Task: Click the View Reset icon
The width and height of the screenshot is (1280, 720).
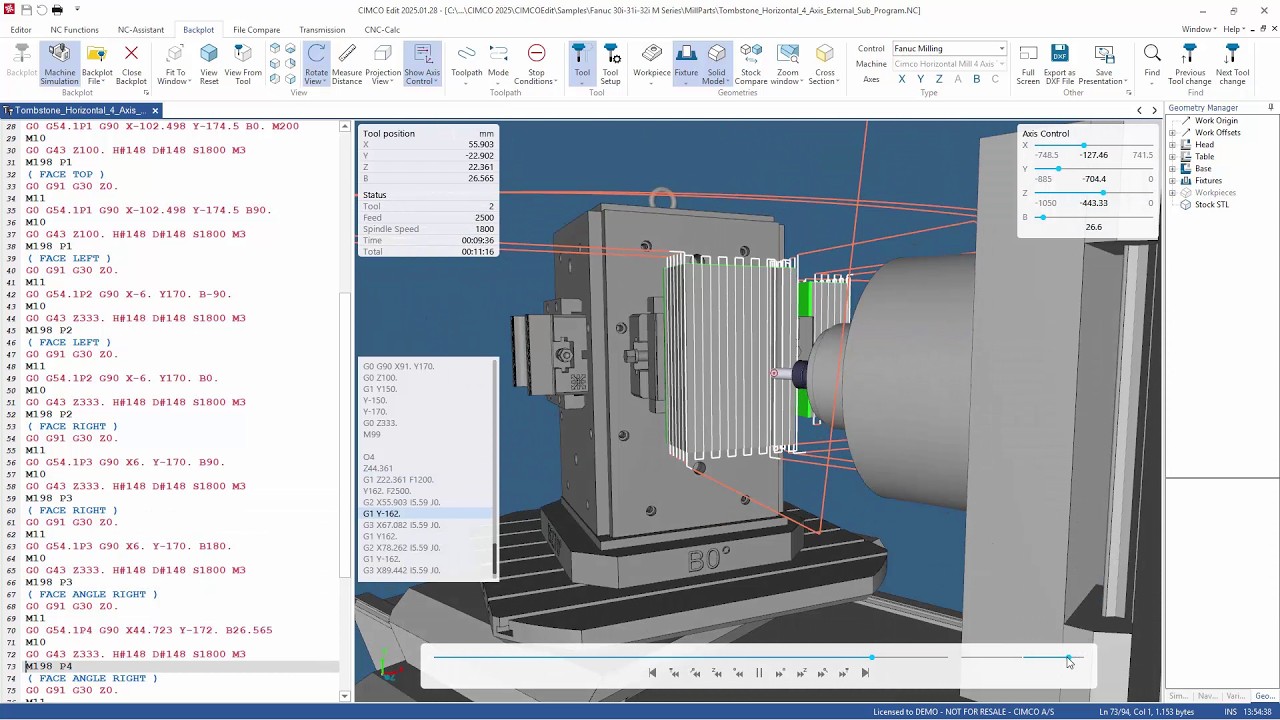Action: pyautogui.click(x=209, y=54)
